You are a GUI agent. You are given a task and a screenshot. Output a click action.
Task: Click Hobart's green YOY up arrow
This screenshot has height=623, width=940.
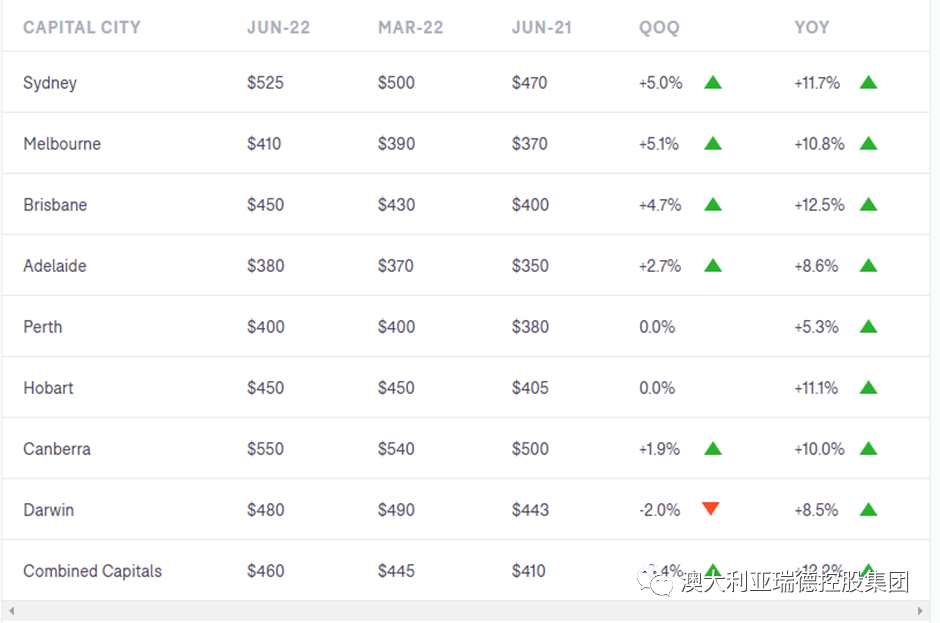coord(868,388)
